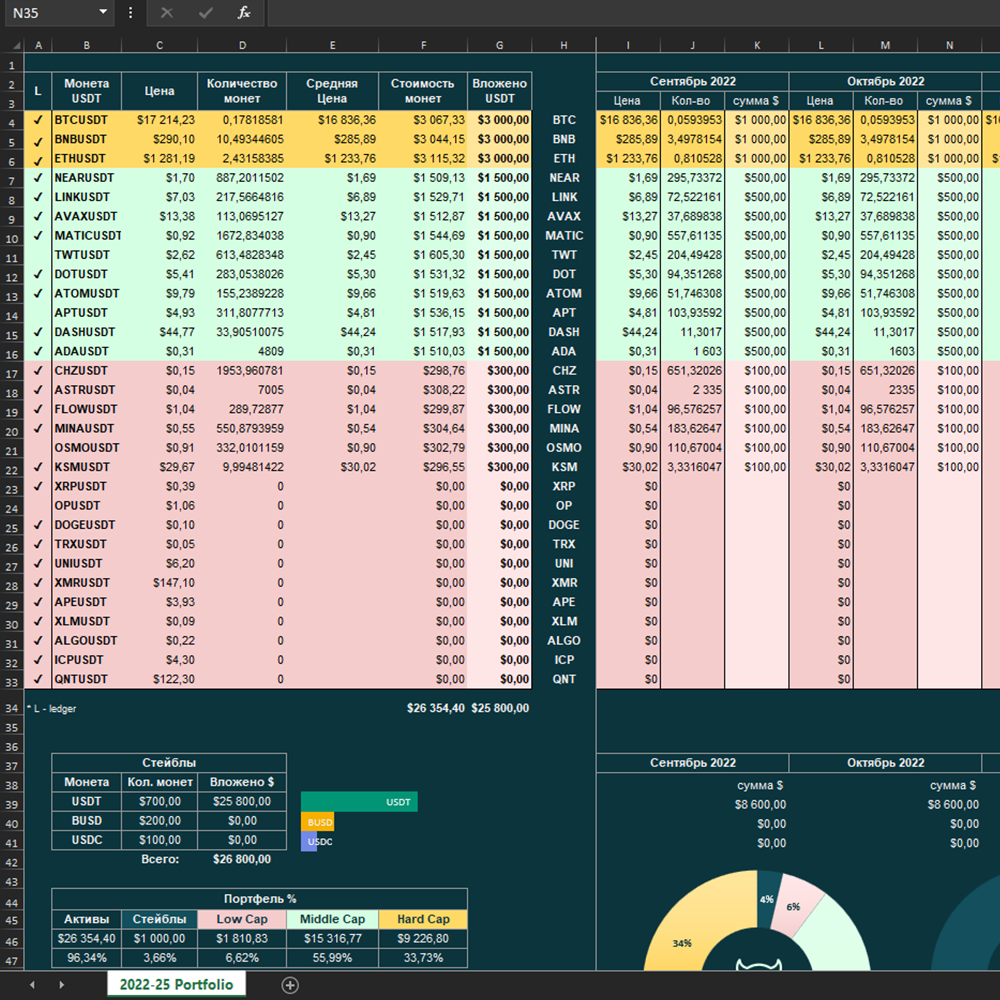
Task: Select the Hard Cap header cell
Action: pos(423,919)
